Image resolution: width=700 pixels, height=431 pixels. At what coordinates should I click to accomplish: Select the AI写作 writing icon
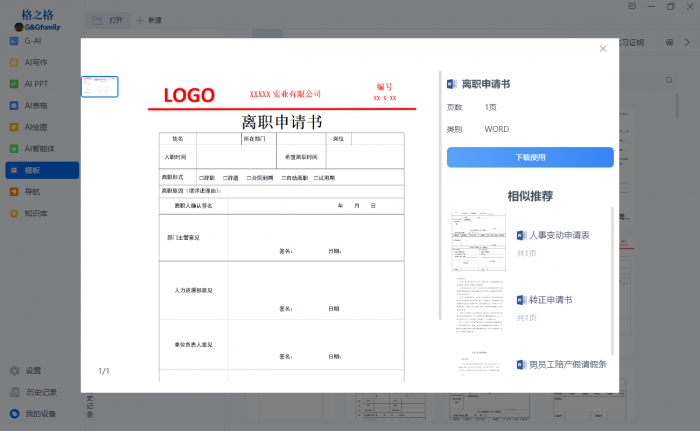click(15, 62)
